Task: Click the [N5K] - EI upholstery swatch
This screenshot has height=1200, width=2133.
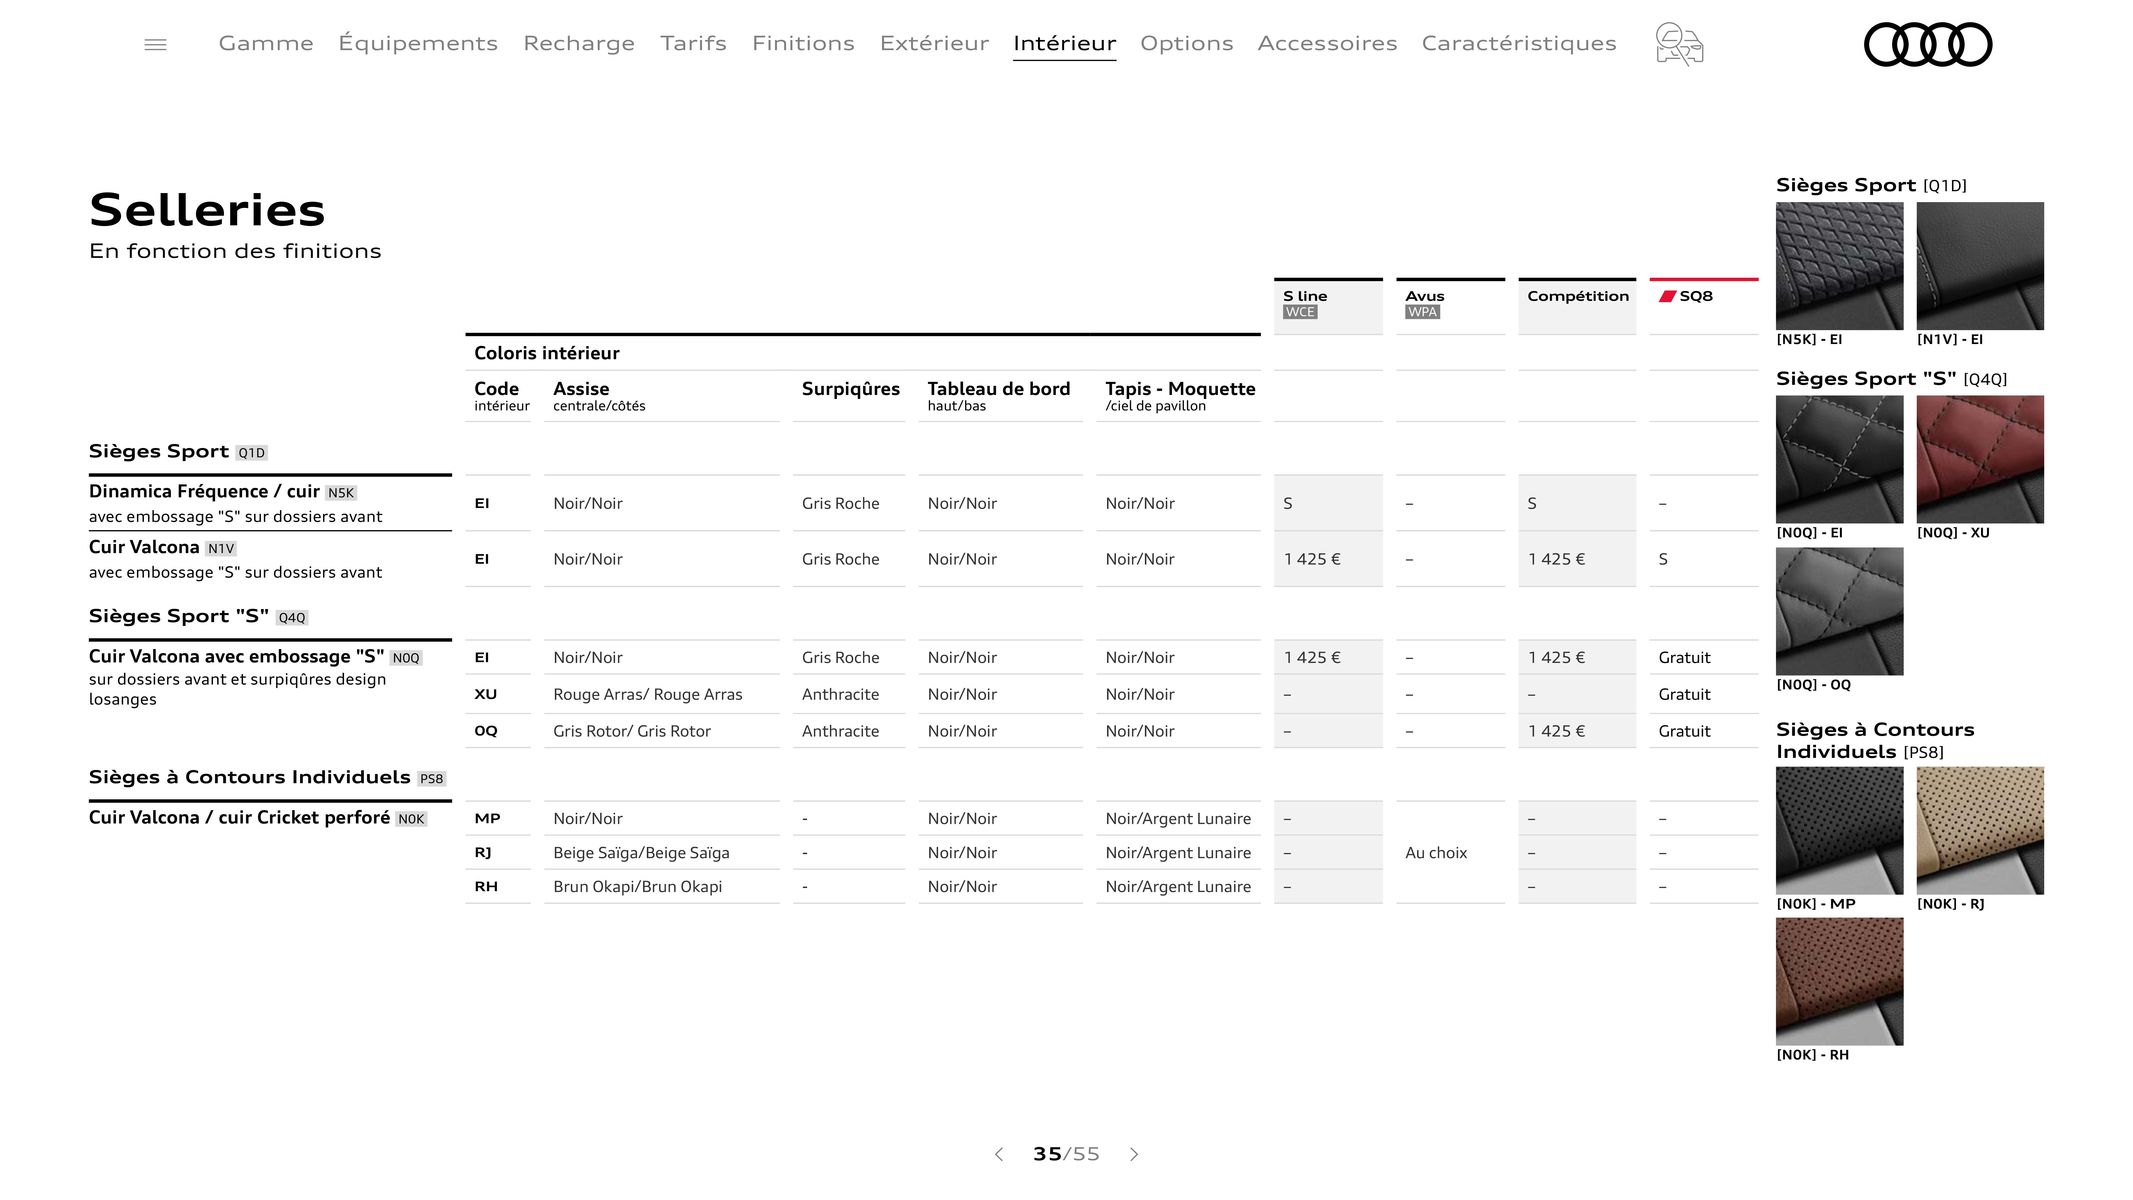Action: 1839,266
